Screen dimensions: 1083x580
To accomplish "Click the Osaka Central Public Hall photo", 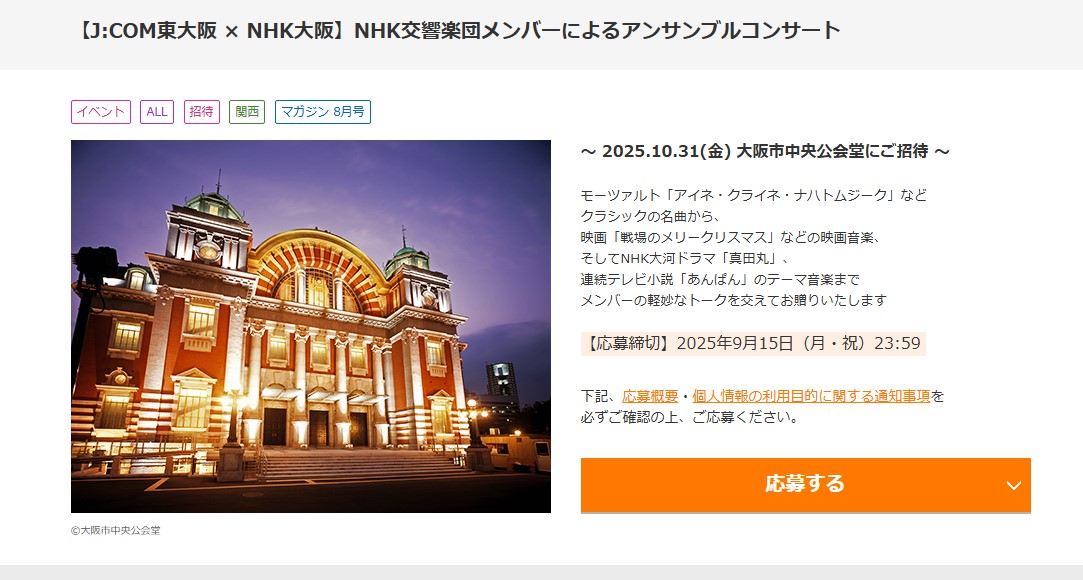I will pos(311,326).
